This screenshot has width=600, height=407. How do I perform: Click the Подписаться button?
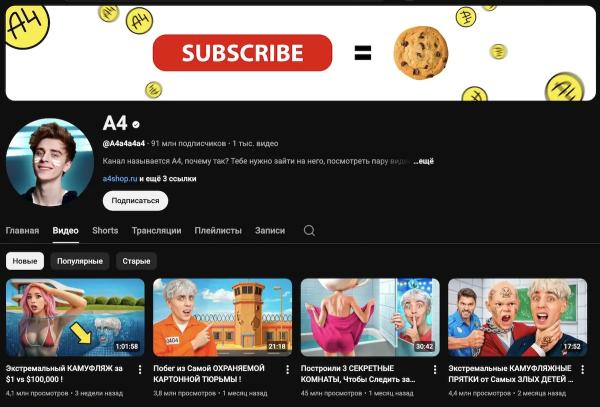[135, 200]
